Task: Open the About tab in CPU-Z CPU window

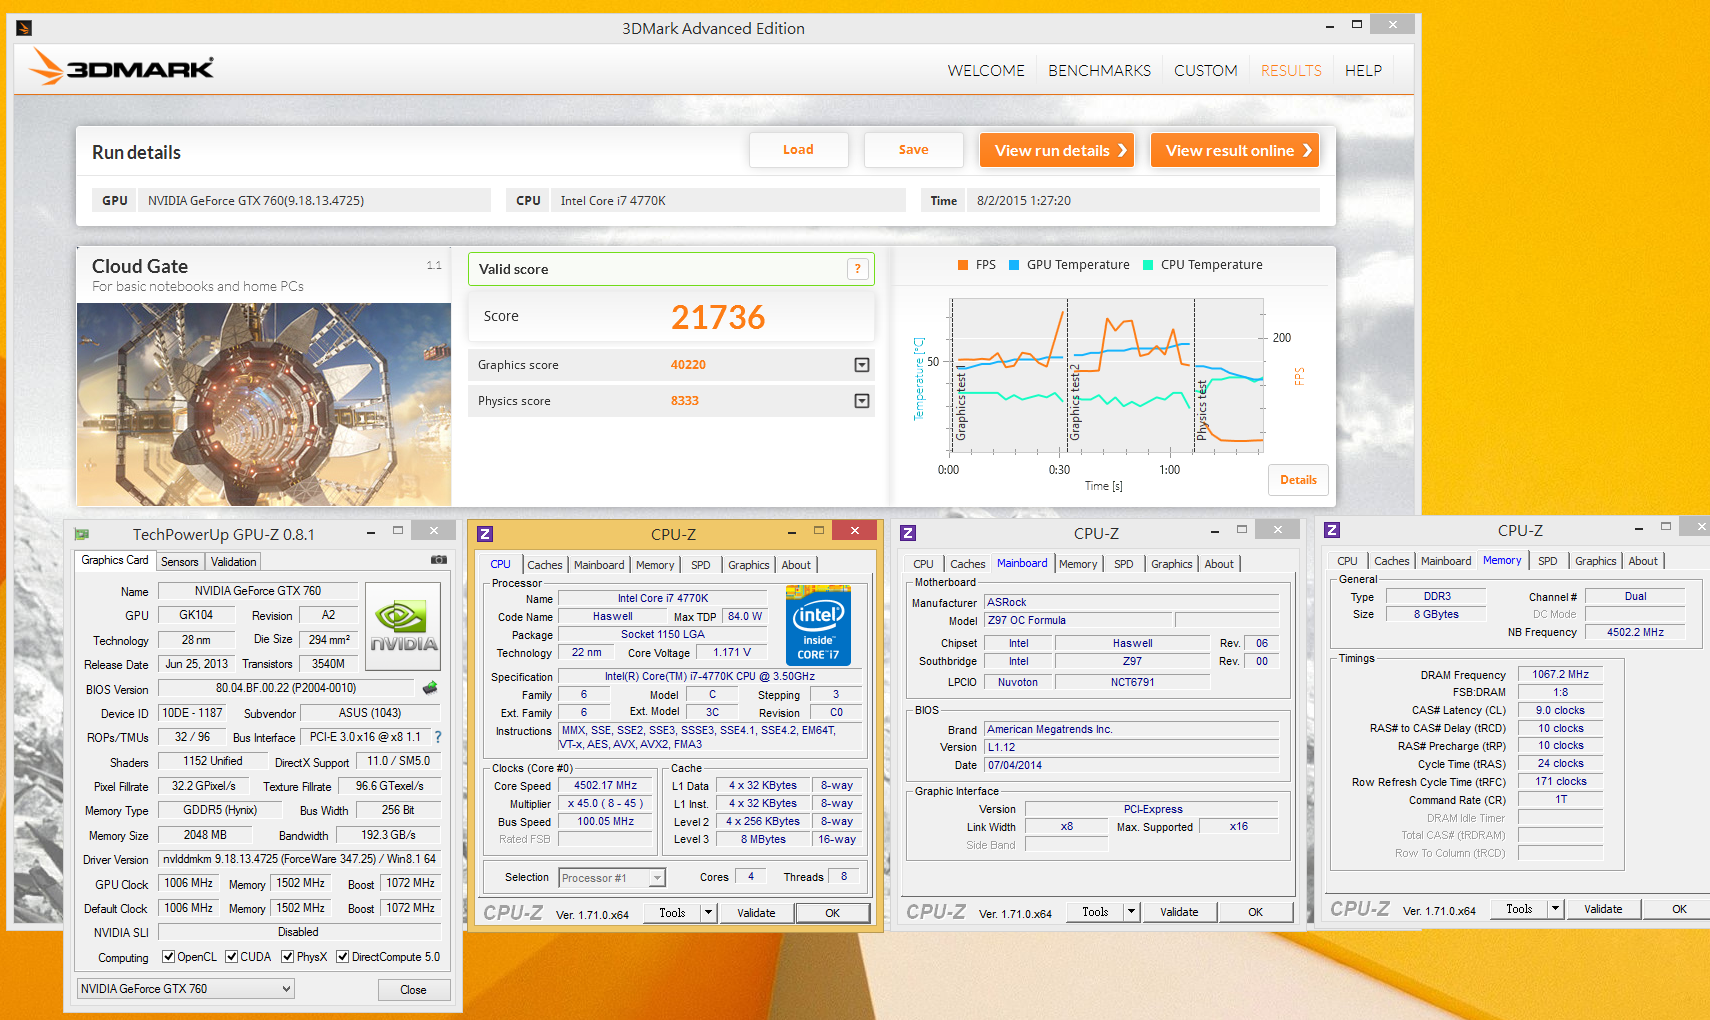Action: (x=796, y=565)
